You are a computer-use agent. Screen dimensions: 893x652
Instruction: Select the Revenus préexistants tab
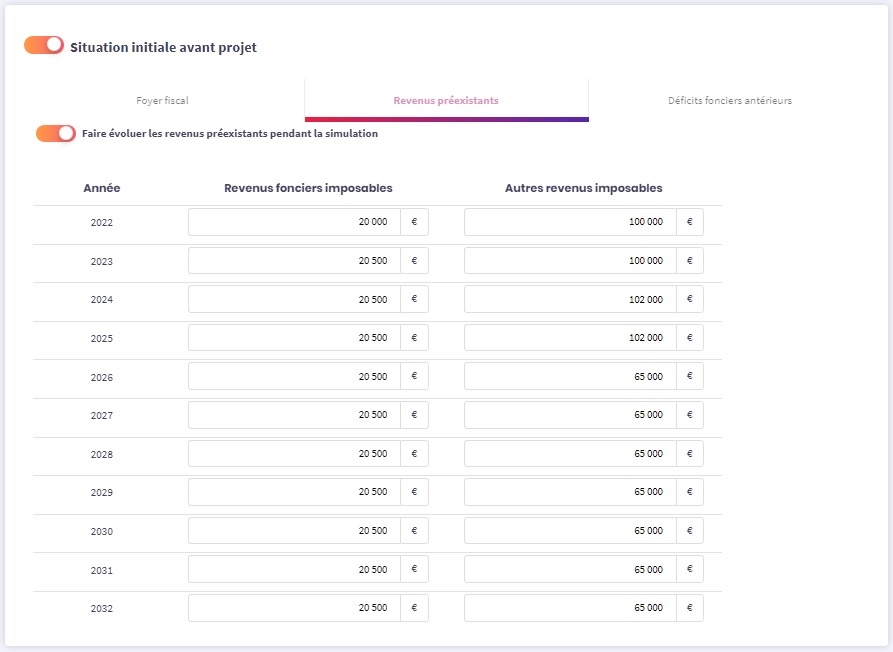[x=446, y=101]
